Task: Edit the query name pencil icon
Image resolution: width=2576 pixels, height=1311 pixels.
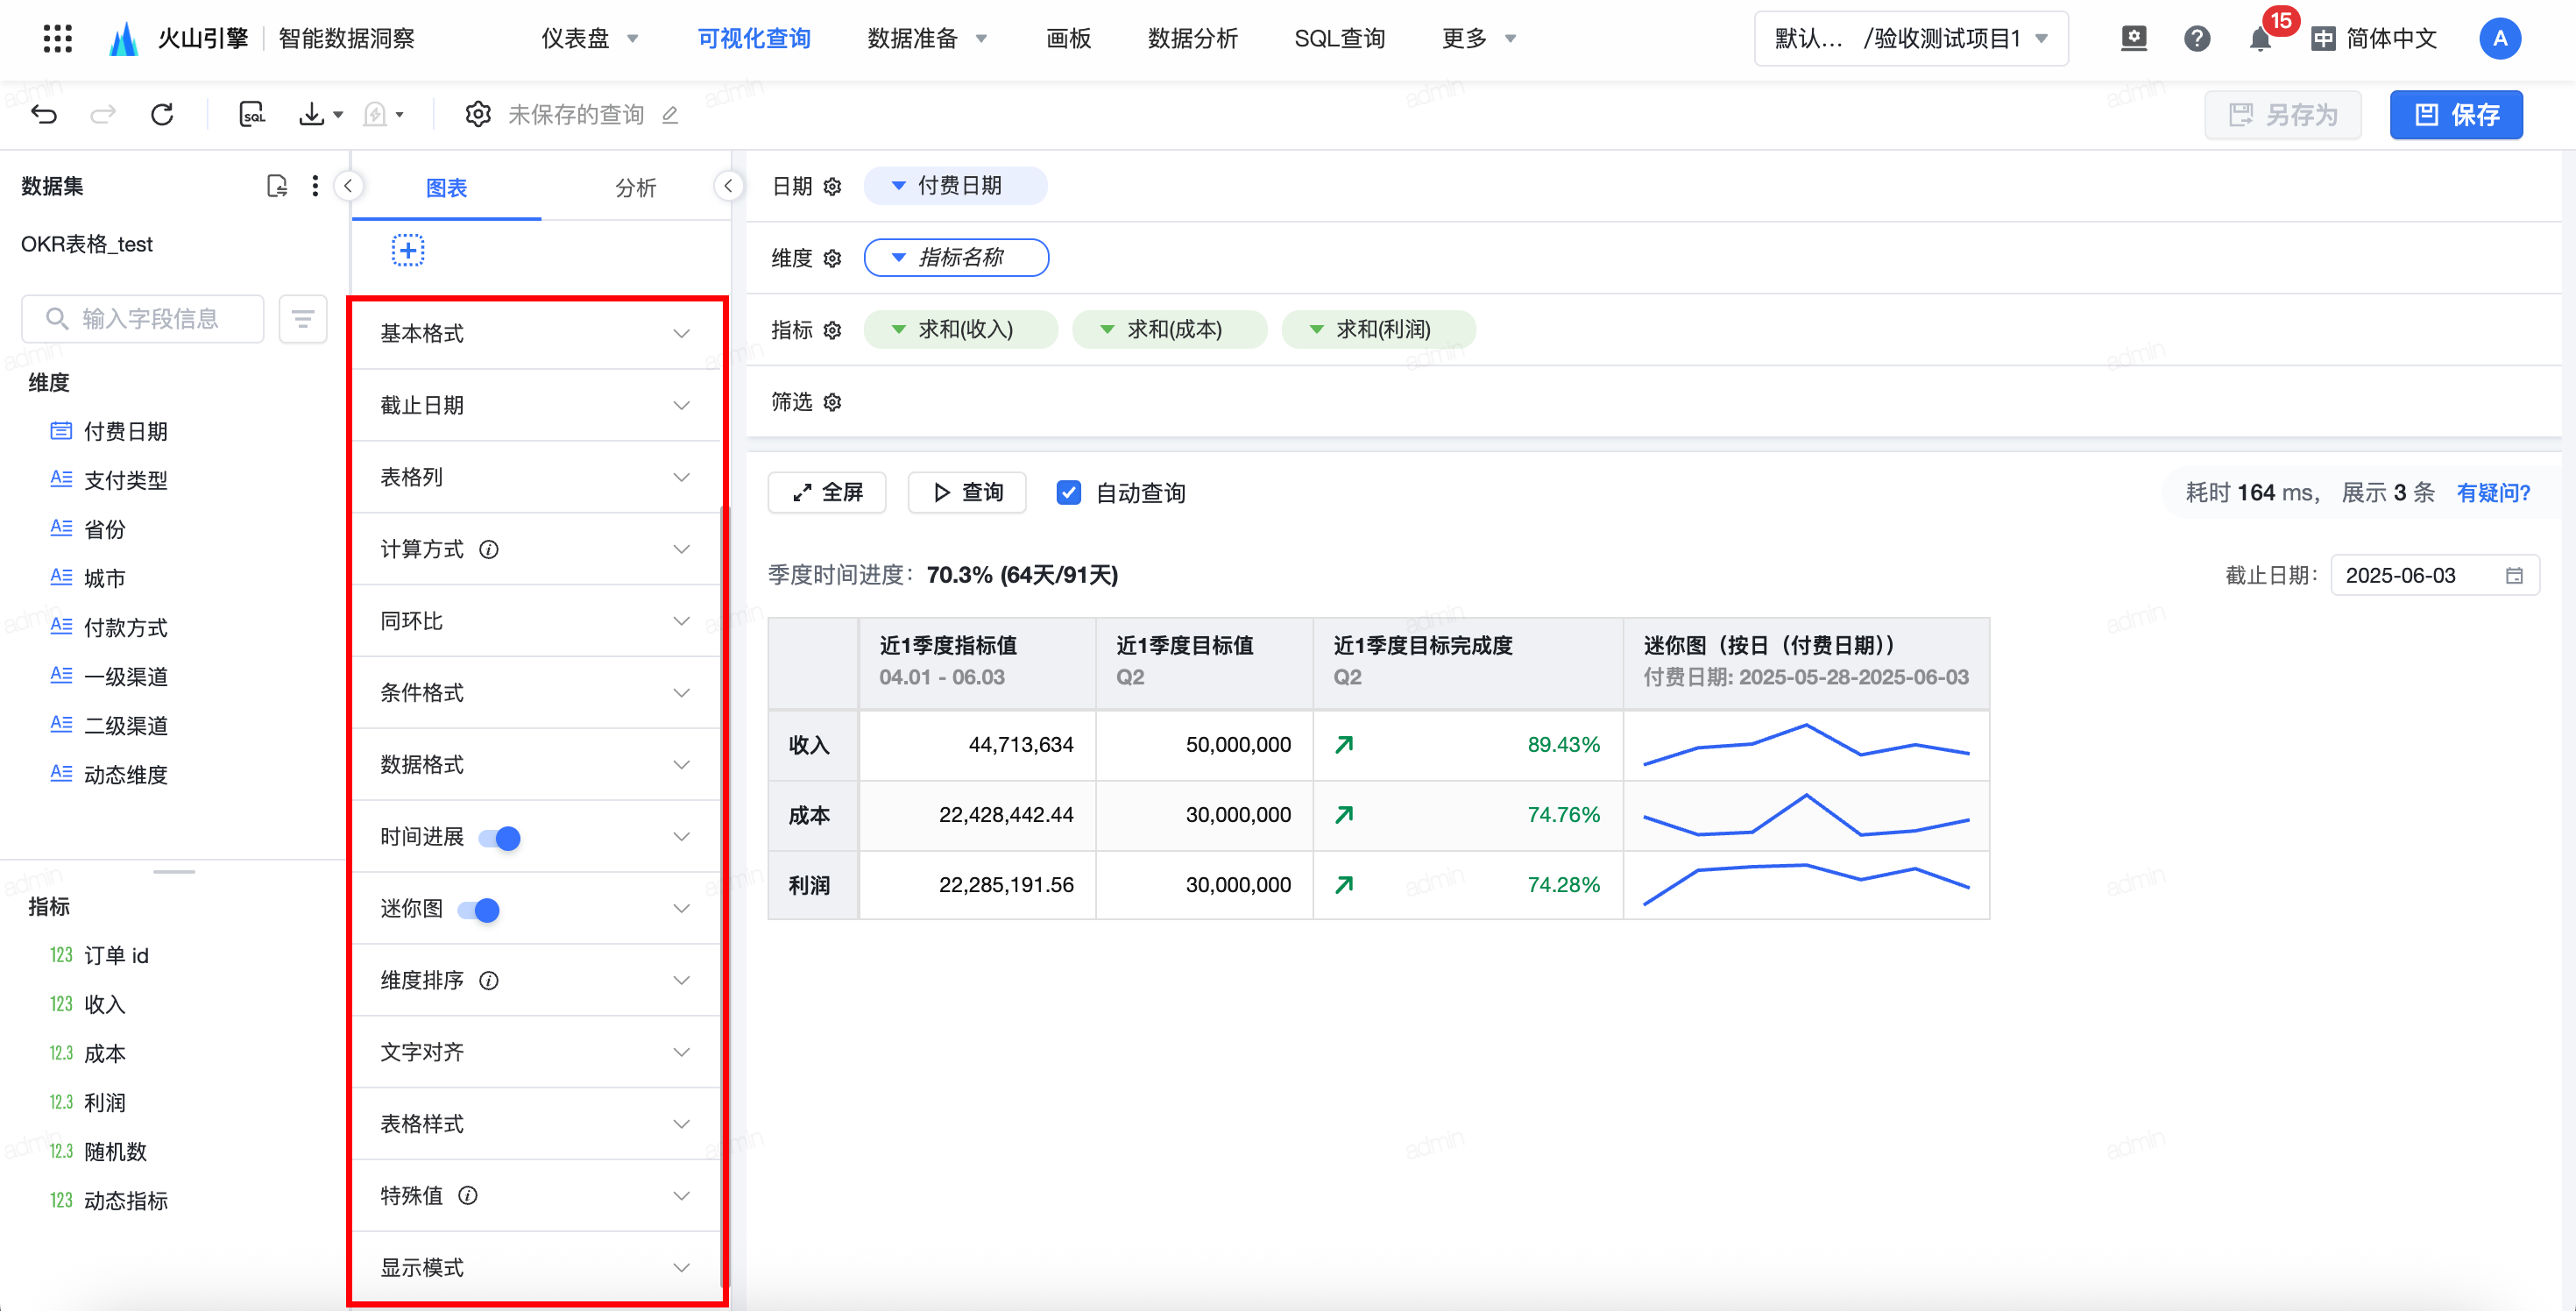Action: (x=670, y=115)
